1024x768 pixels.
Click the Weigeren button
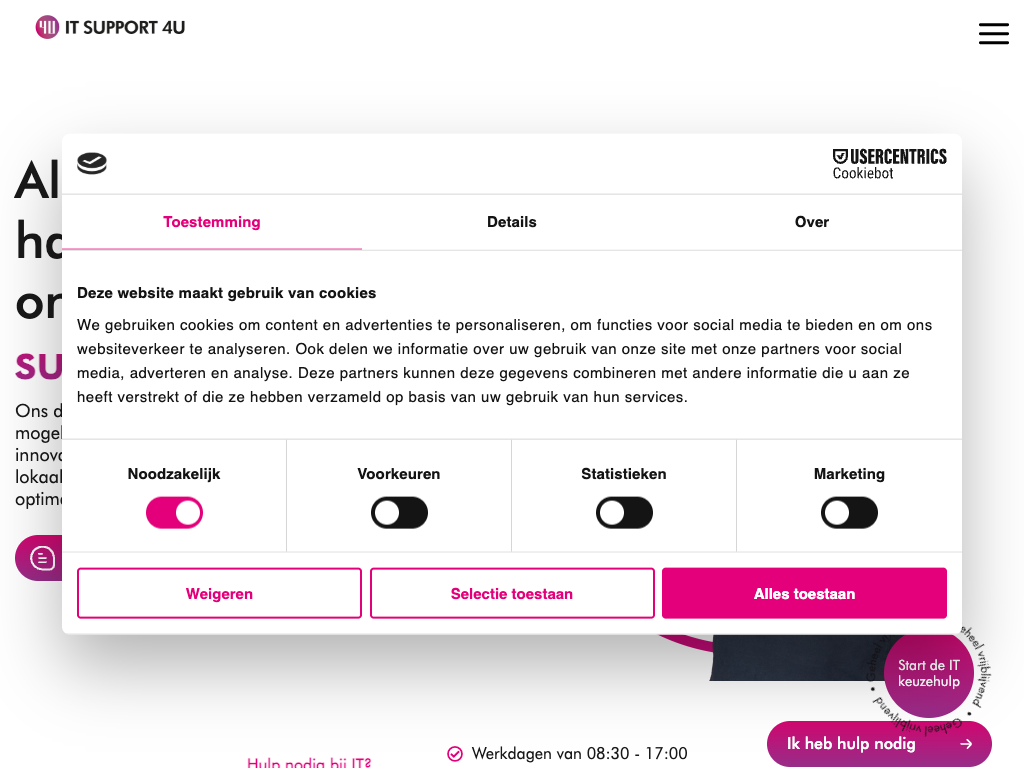[x=219, y=593]
